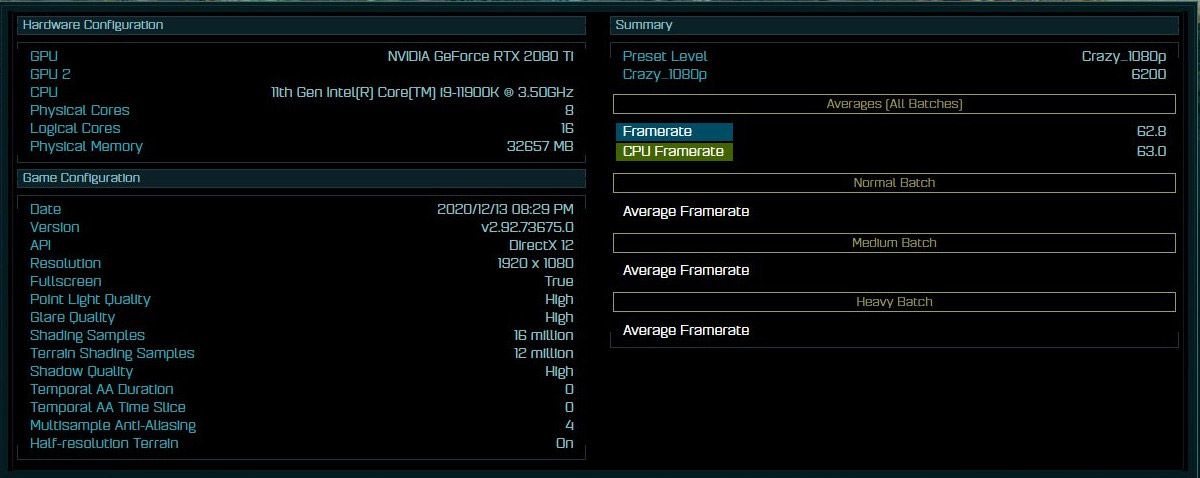Click the Multisample Anti-Aliasing value 4
The width and height of the screenshot is (1200, 478).
pyautogui.click(x=569, y=425)
